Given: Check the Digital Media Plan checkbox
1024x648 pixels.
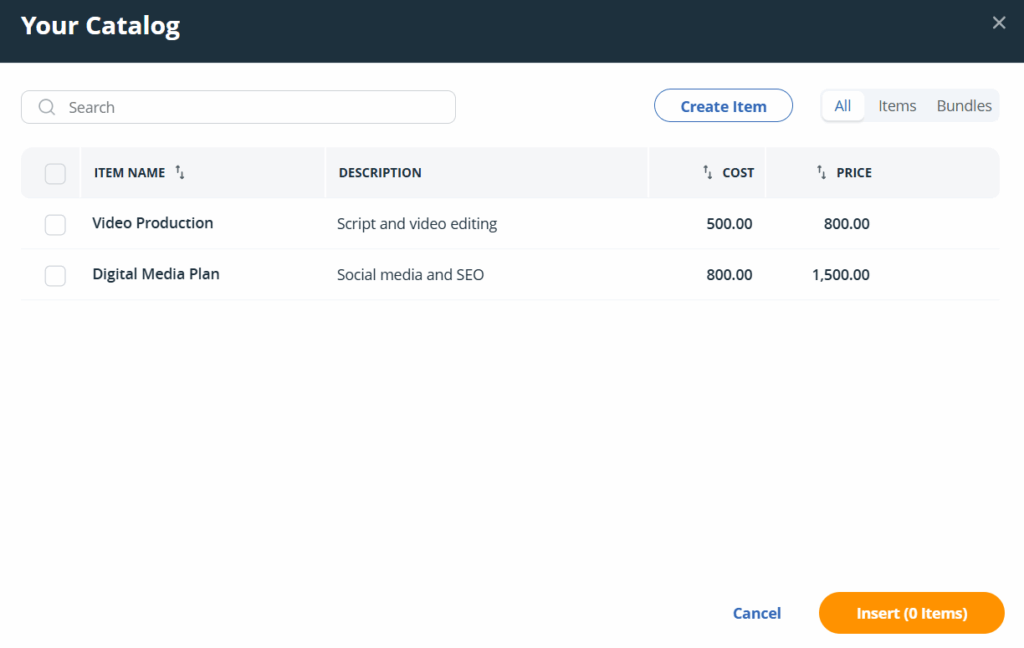Looking at the screenshot, I should click(55, 276).
